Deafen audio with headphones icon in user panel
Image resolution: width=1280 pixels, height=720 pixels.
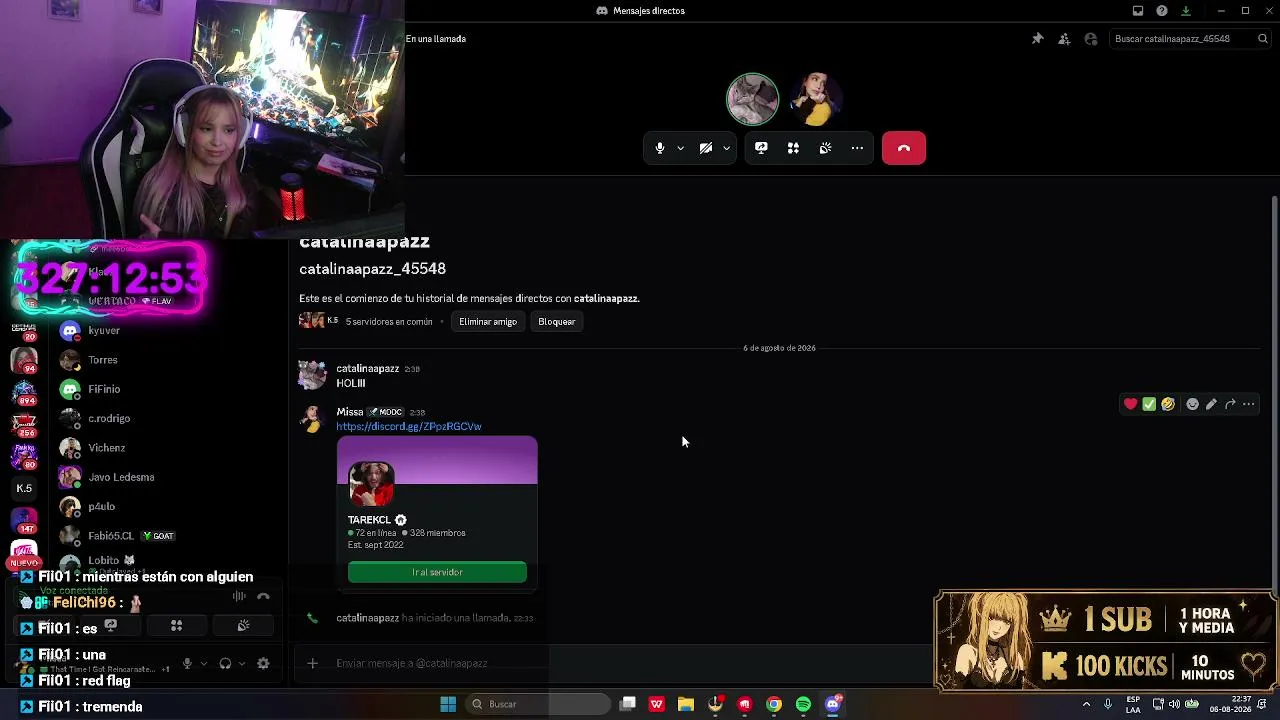click(x=225, y=663)
